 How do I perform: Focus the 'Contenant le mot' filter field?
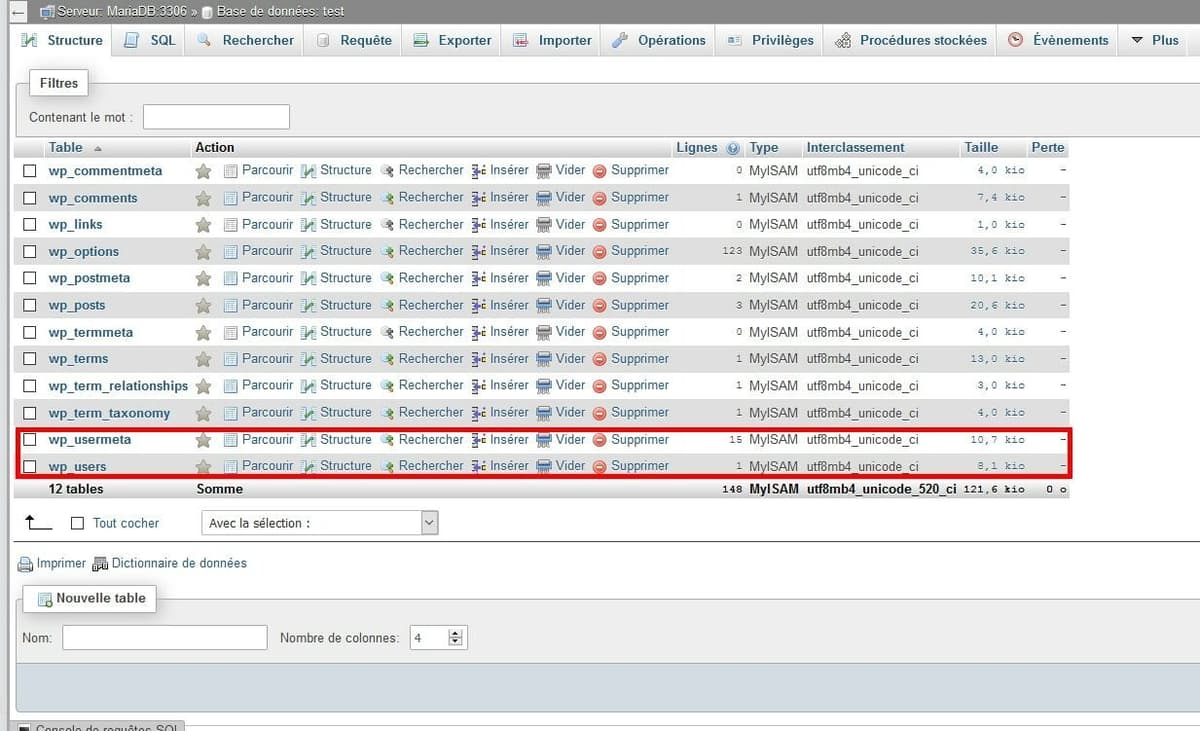(x=216, y=117)
